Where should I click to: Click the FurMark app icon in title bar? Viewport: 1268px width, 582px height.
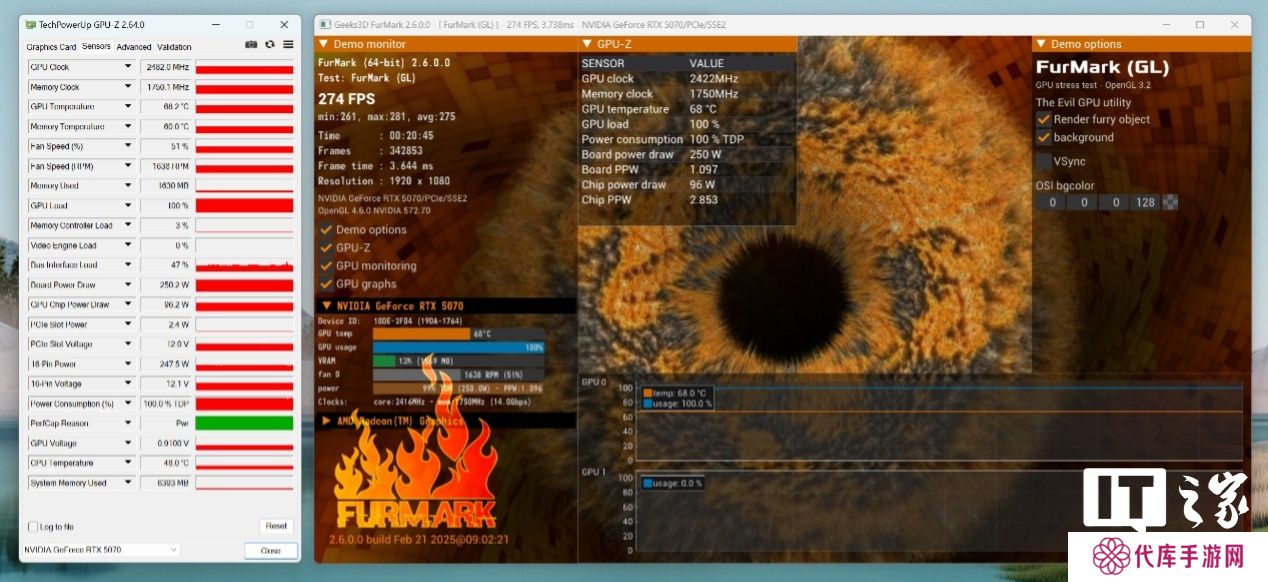[325, 24]
